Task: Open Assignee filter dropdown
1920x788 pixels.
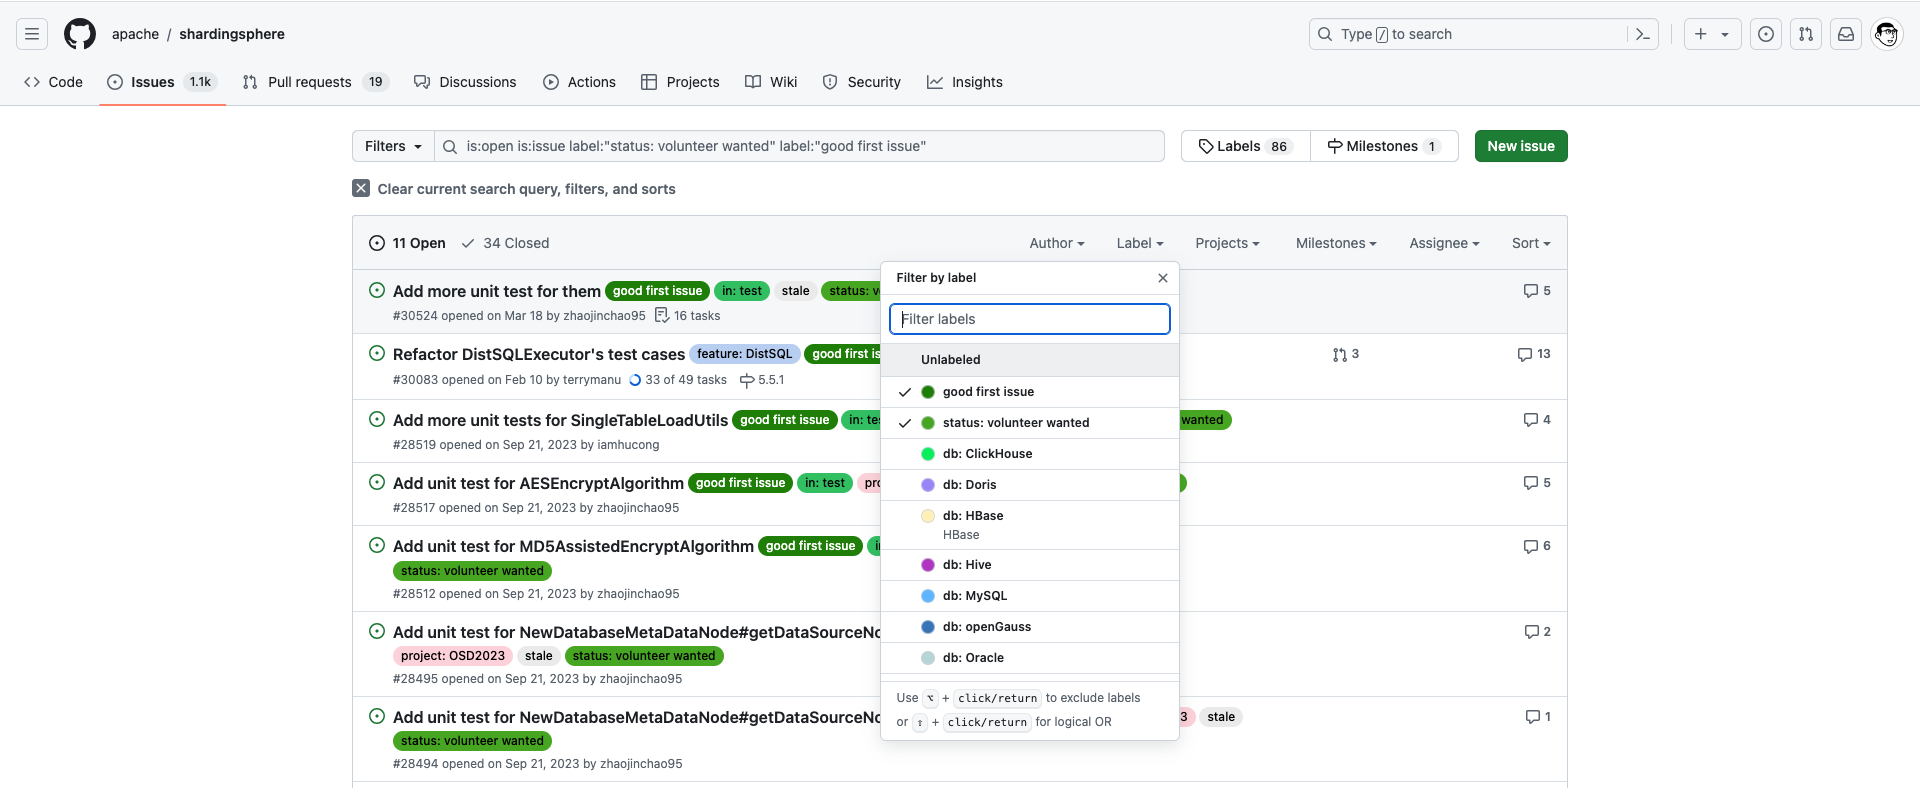Action: pyautogui.click(x=1444, y=243)
